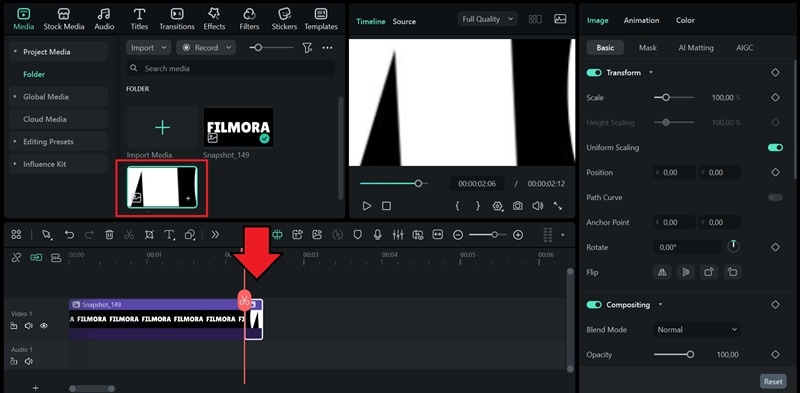Open the Templates tab

point(321,19)
